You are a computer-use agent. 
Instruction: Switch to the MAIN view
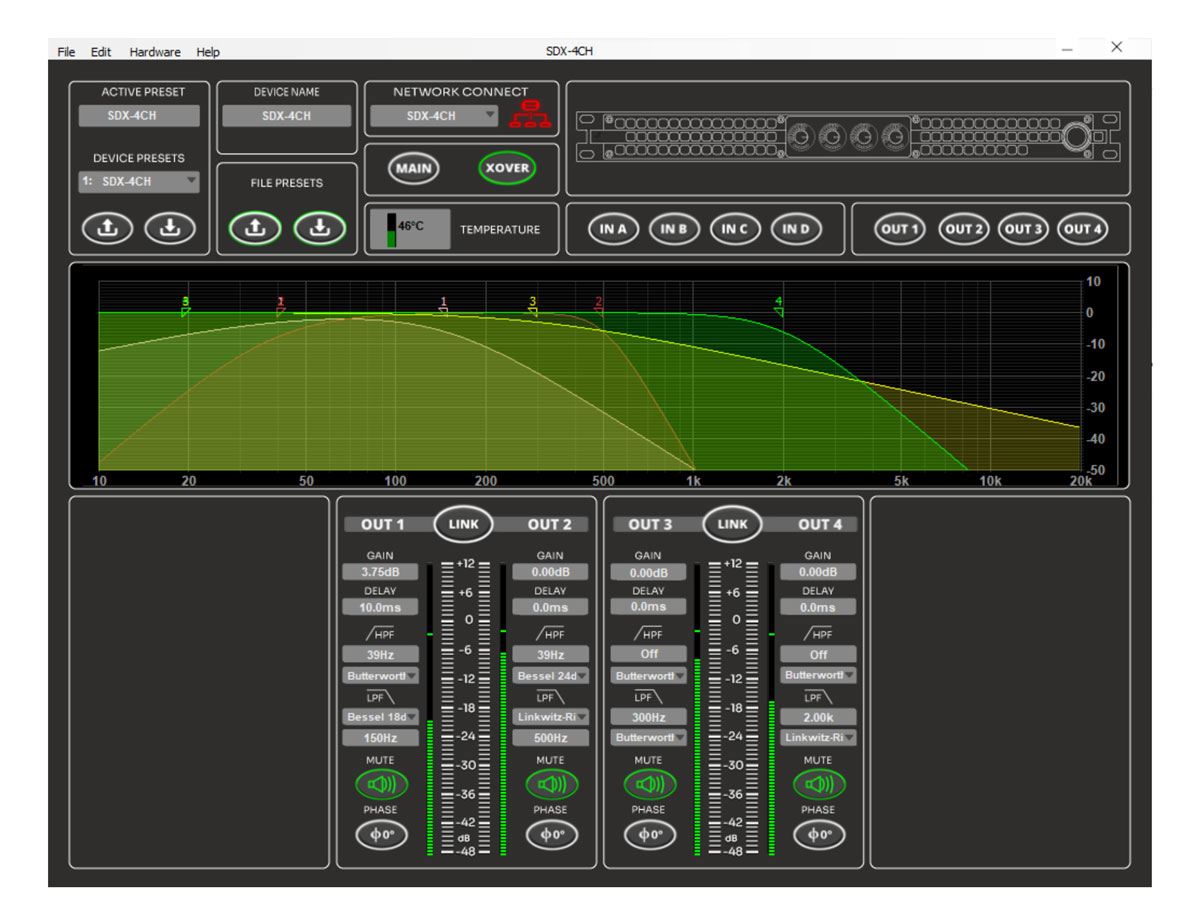click(413, 168)
